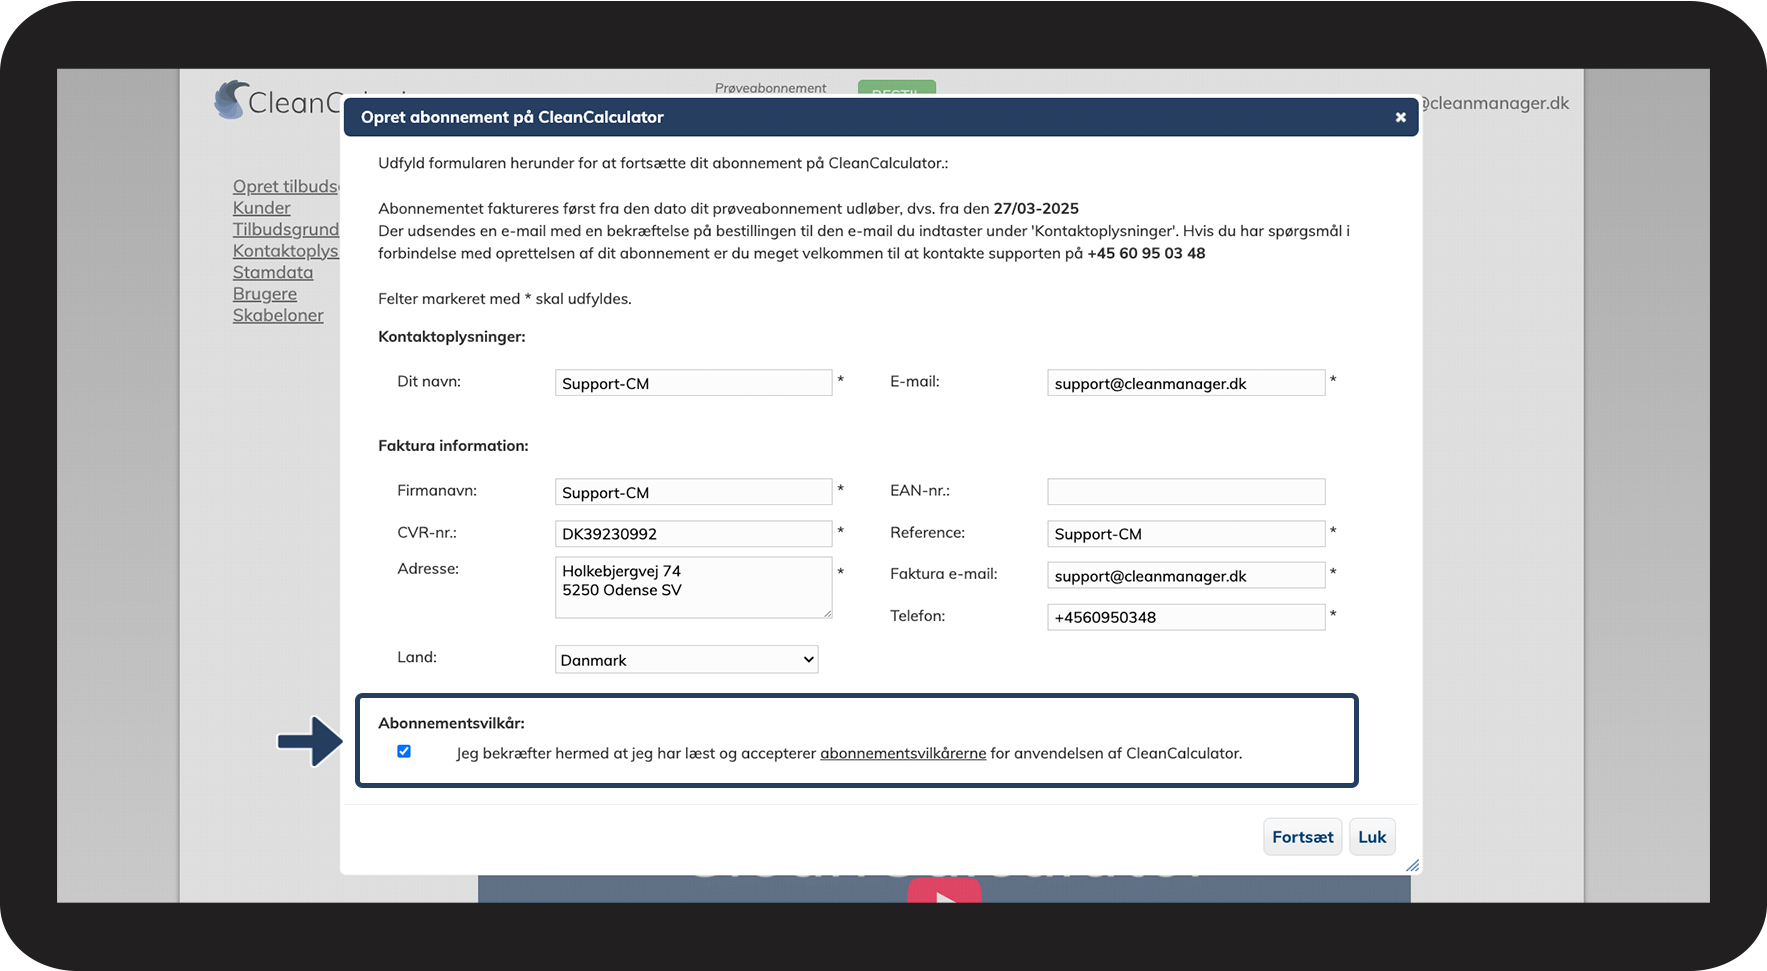Click the Telefon input field
Viewport: 1767px width, 971px height.
(1186, 617)
